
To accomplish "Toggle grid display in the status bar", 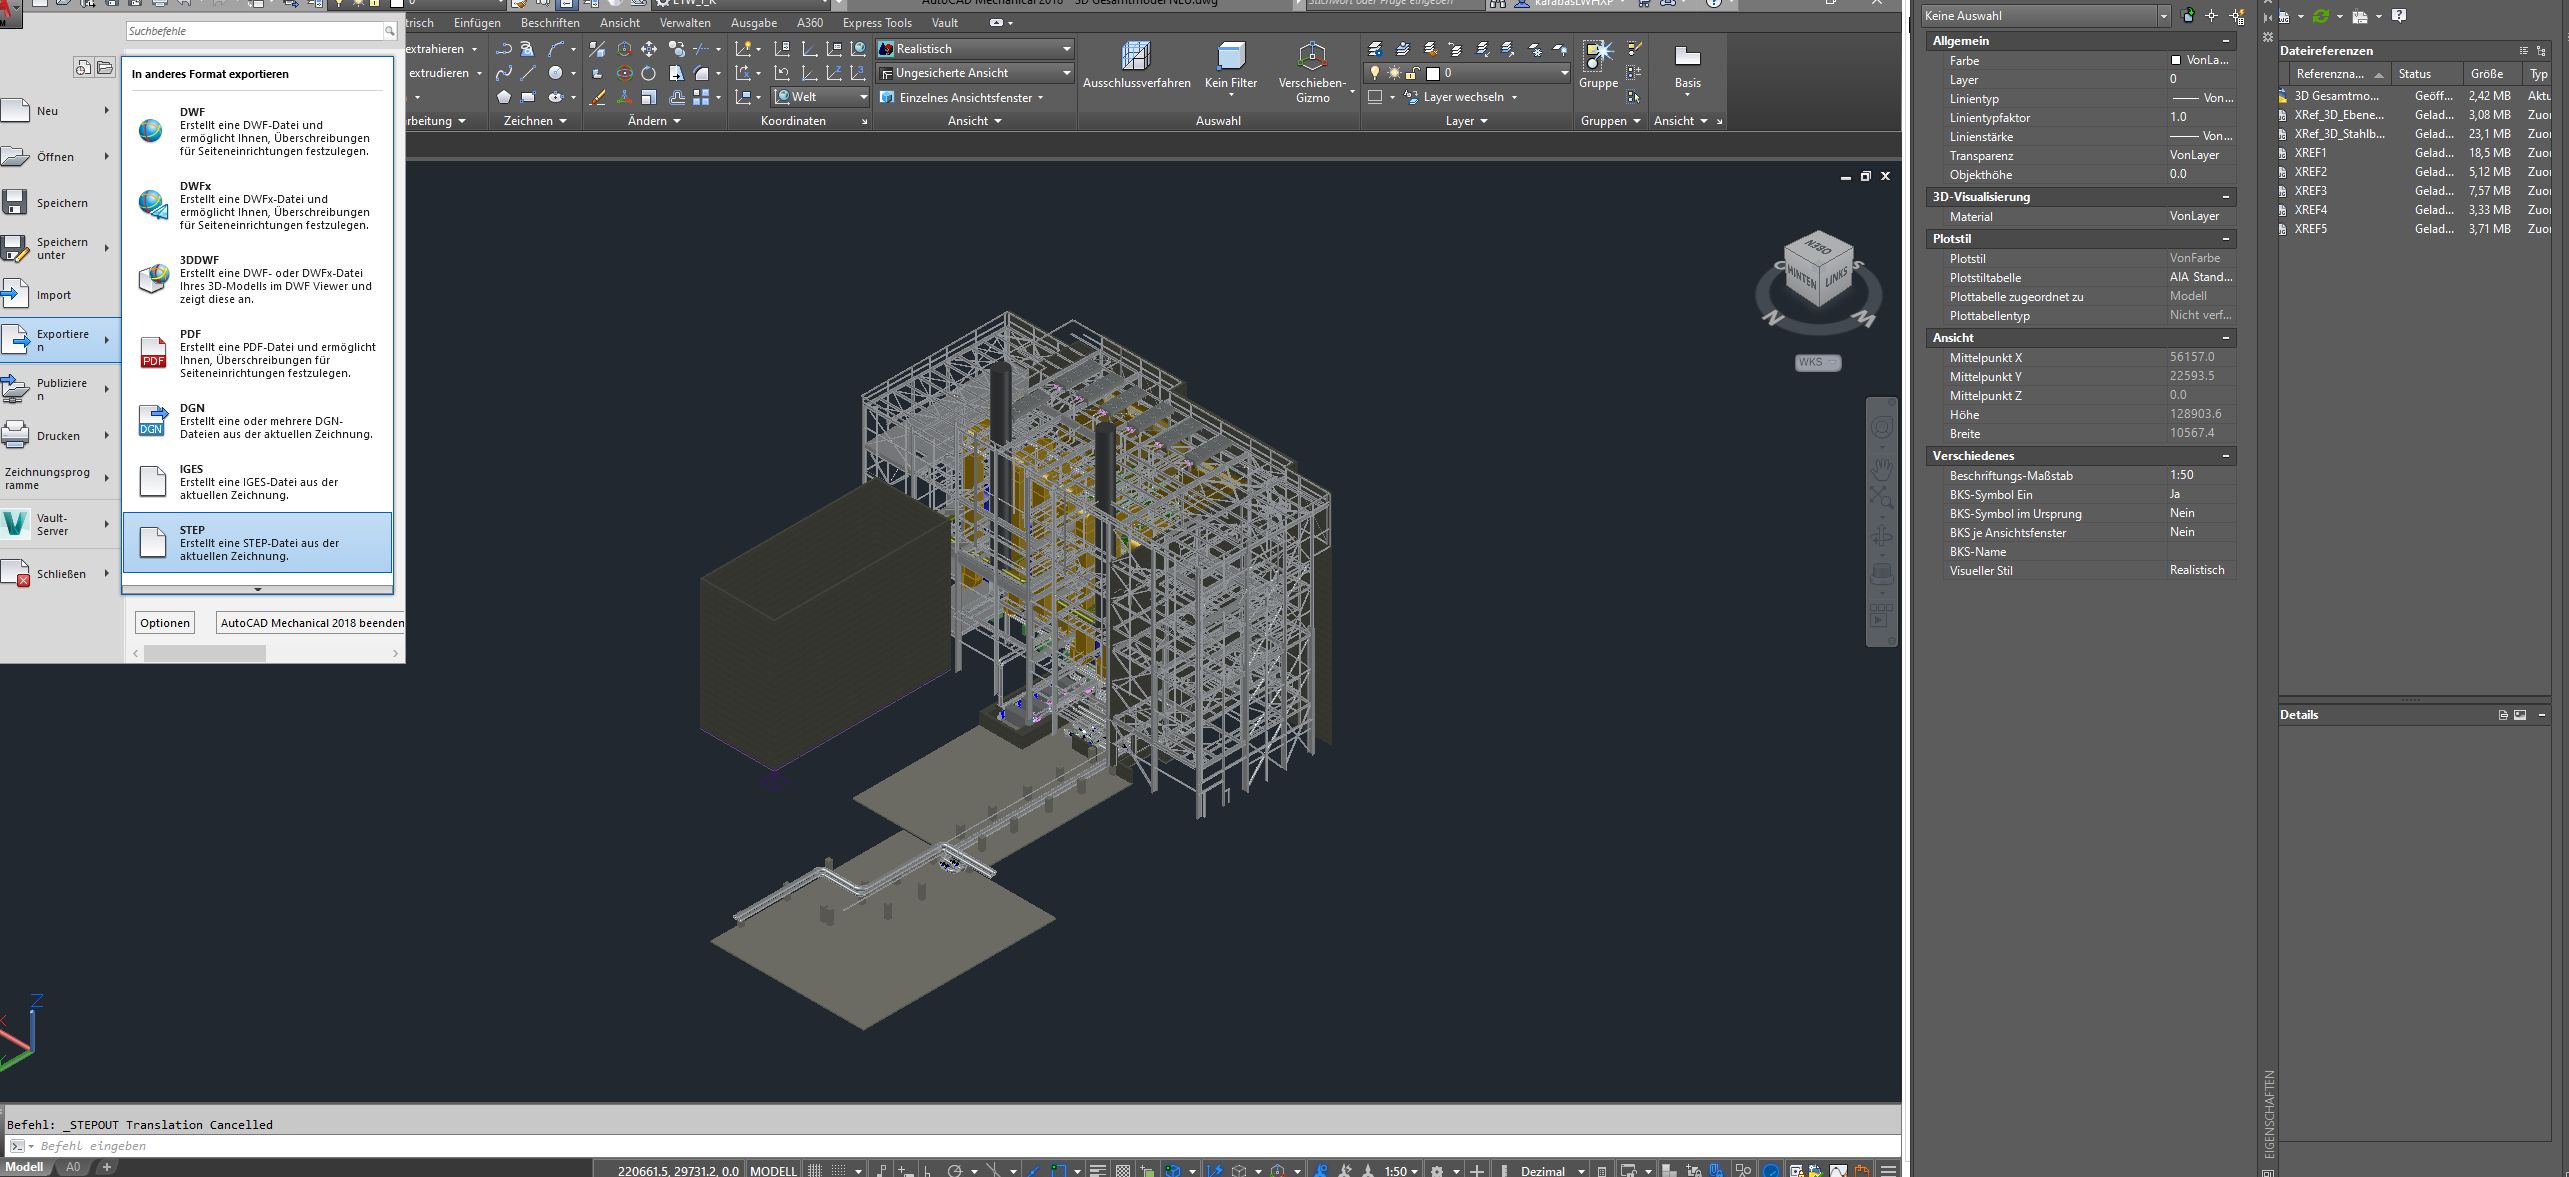I will [x=814, y=1170].
